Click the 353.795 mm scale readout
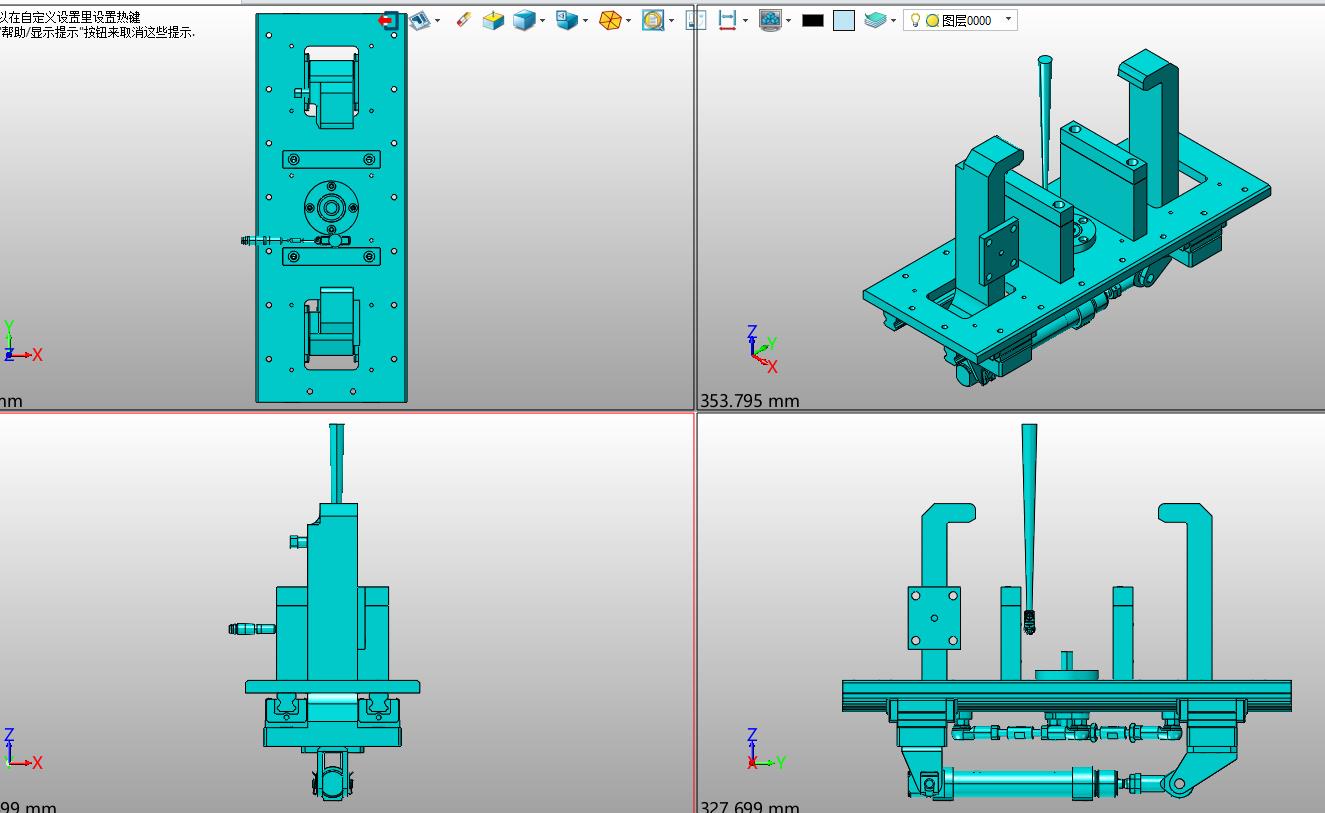 [750, 401]
